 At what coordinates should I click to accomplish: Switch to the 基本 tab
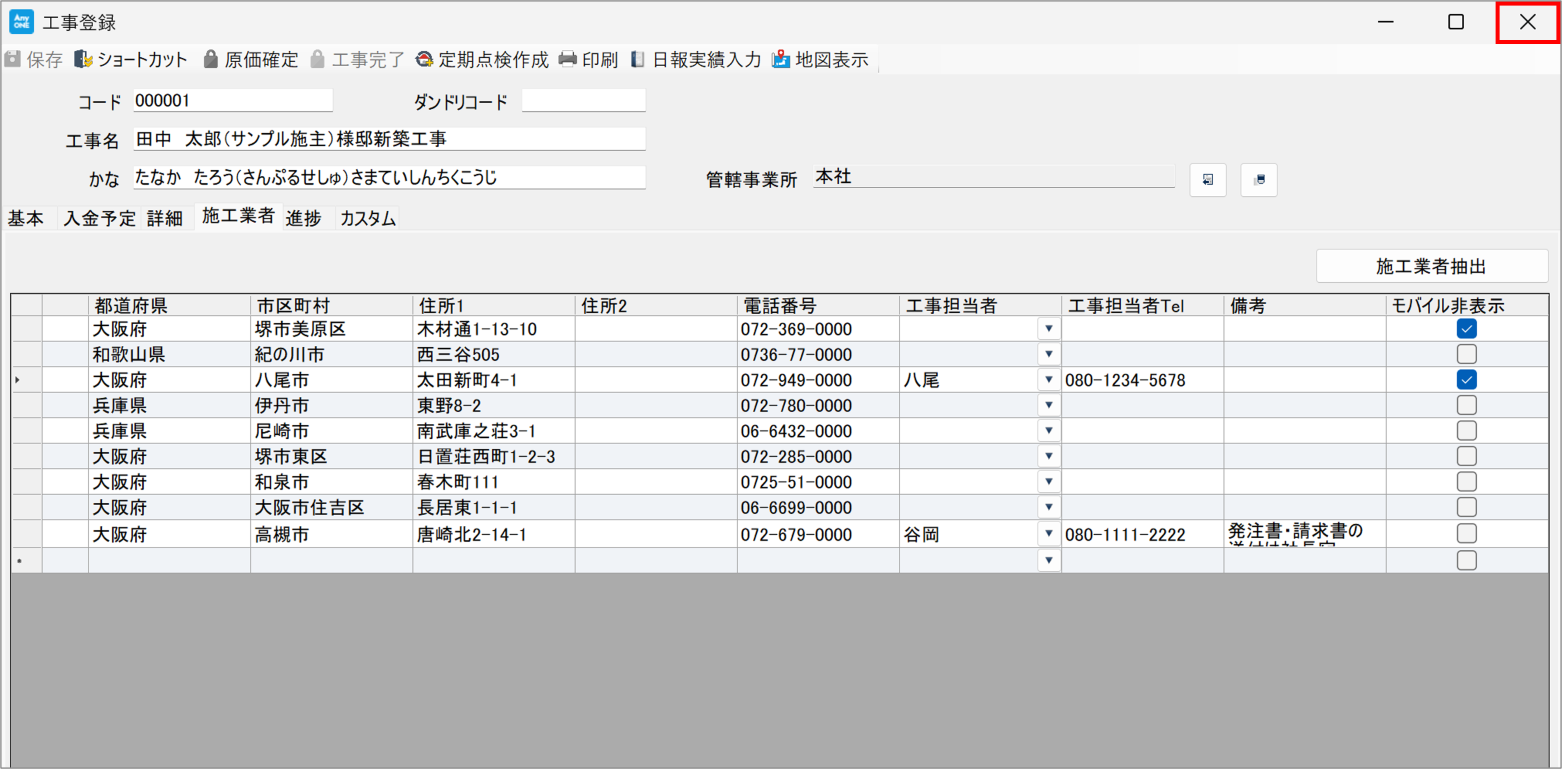(26, 219)
